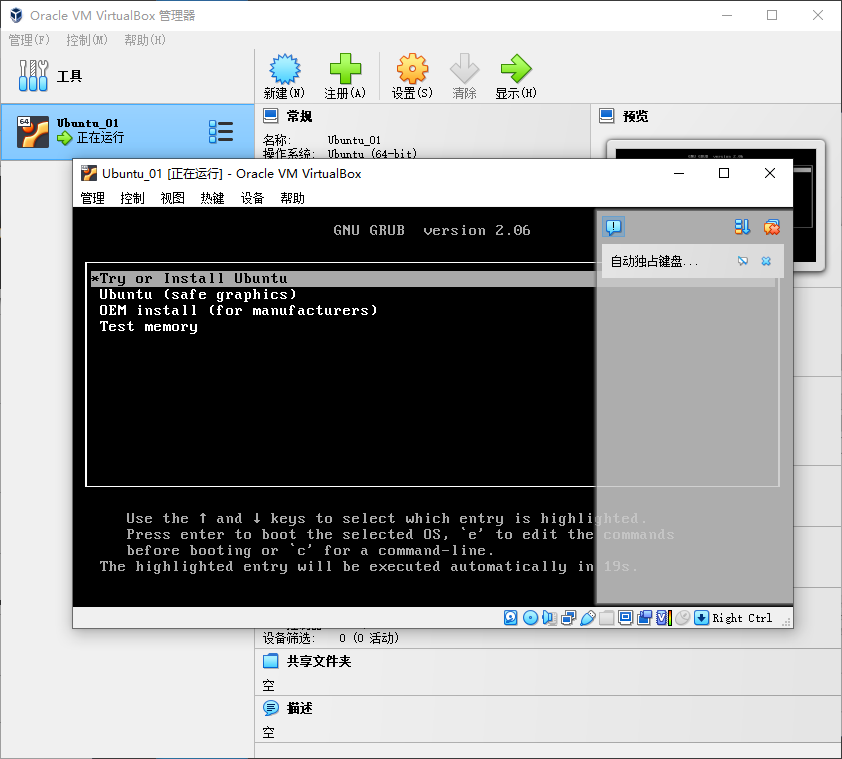Viewport: 842px width, 759px height.
Task: Click the network adapter status icon
Action: tap(569, 618)
